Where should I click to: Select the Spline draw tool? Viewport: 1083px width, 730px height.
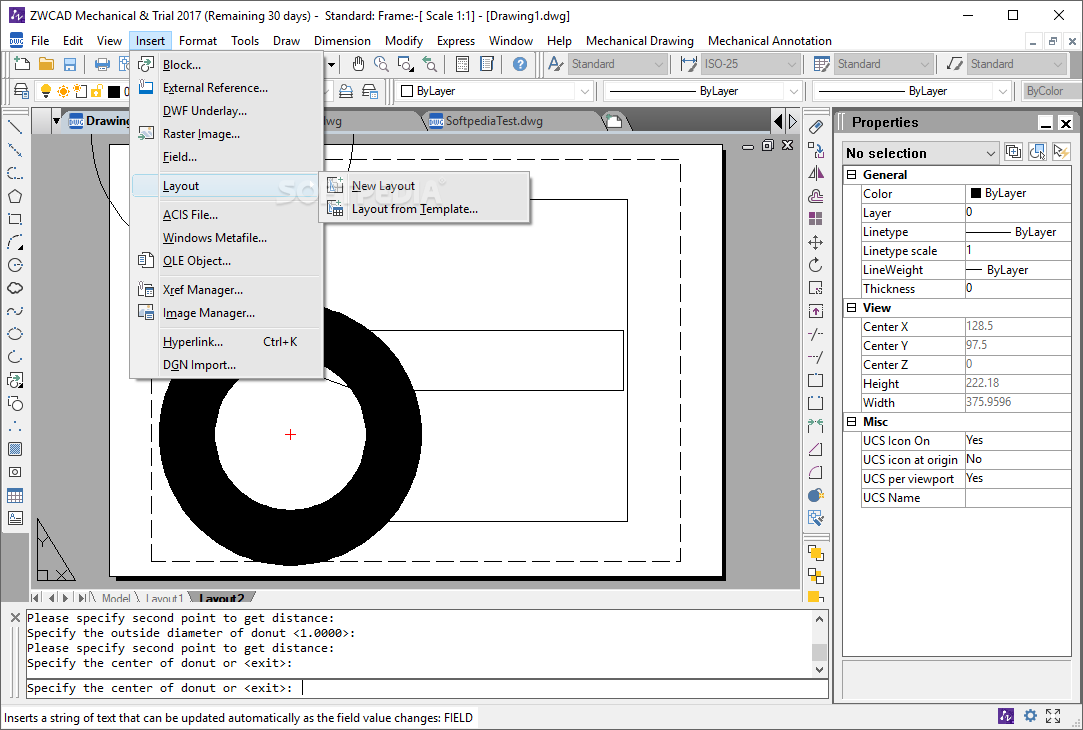pyautogui.click(x=15, y=311)
